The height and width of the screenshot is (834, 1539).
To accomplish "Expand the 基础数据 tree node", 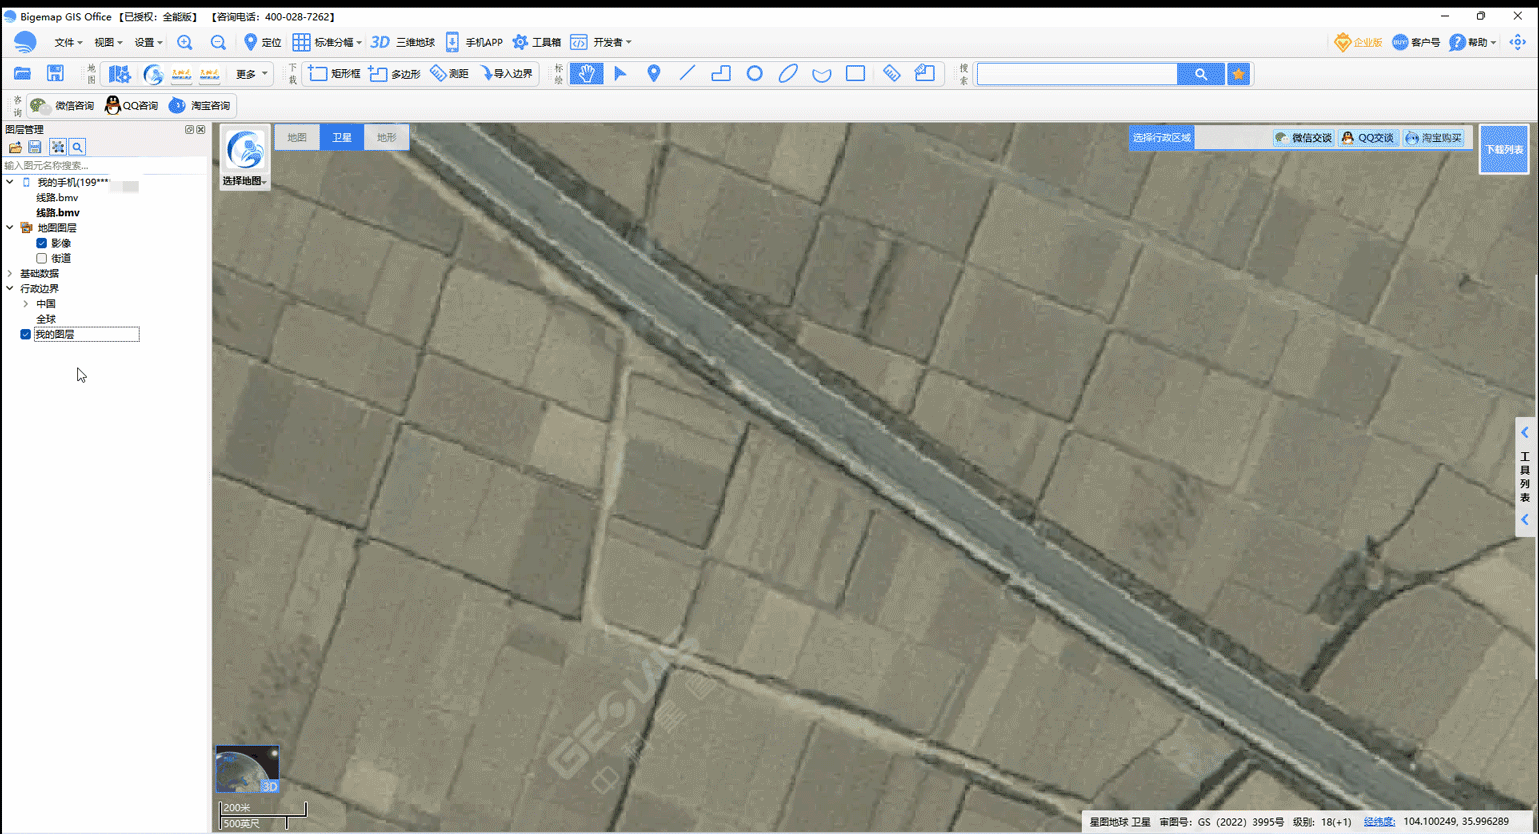I will (10, 273).
